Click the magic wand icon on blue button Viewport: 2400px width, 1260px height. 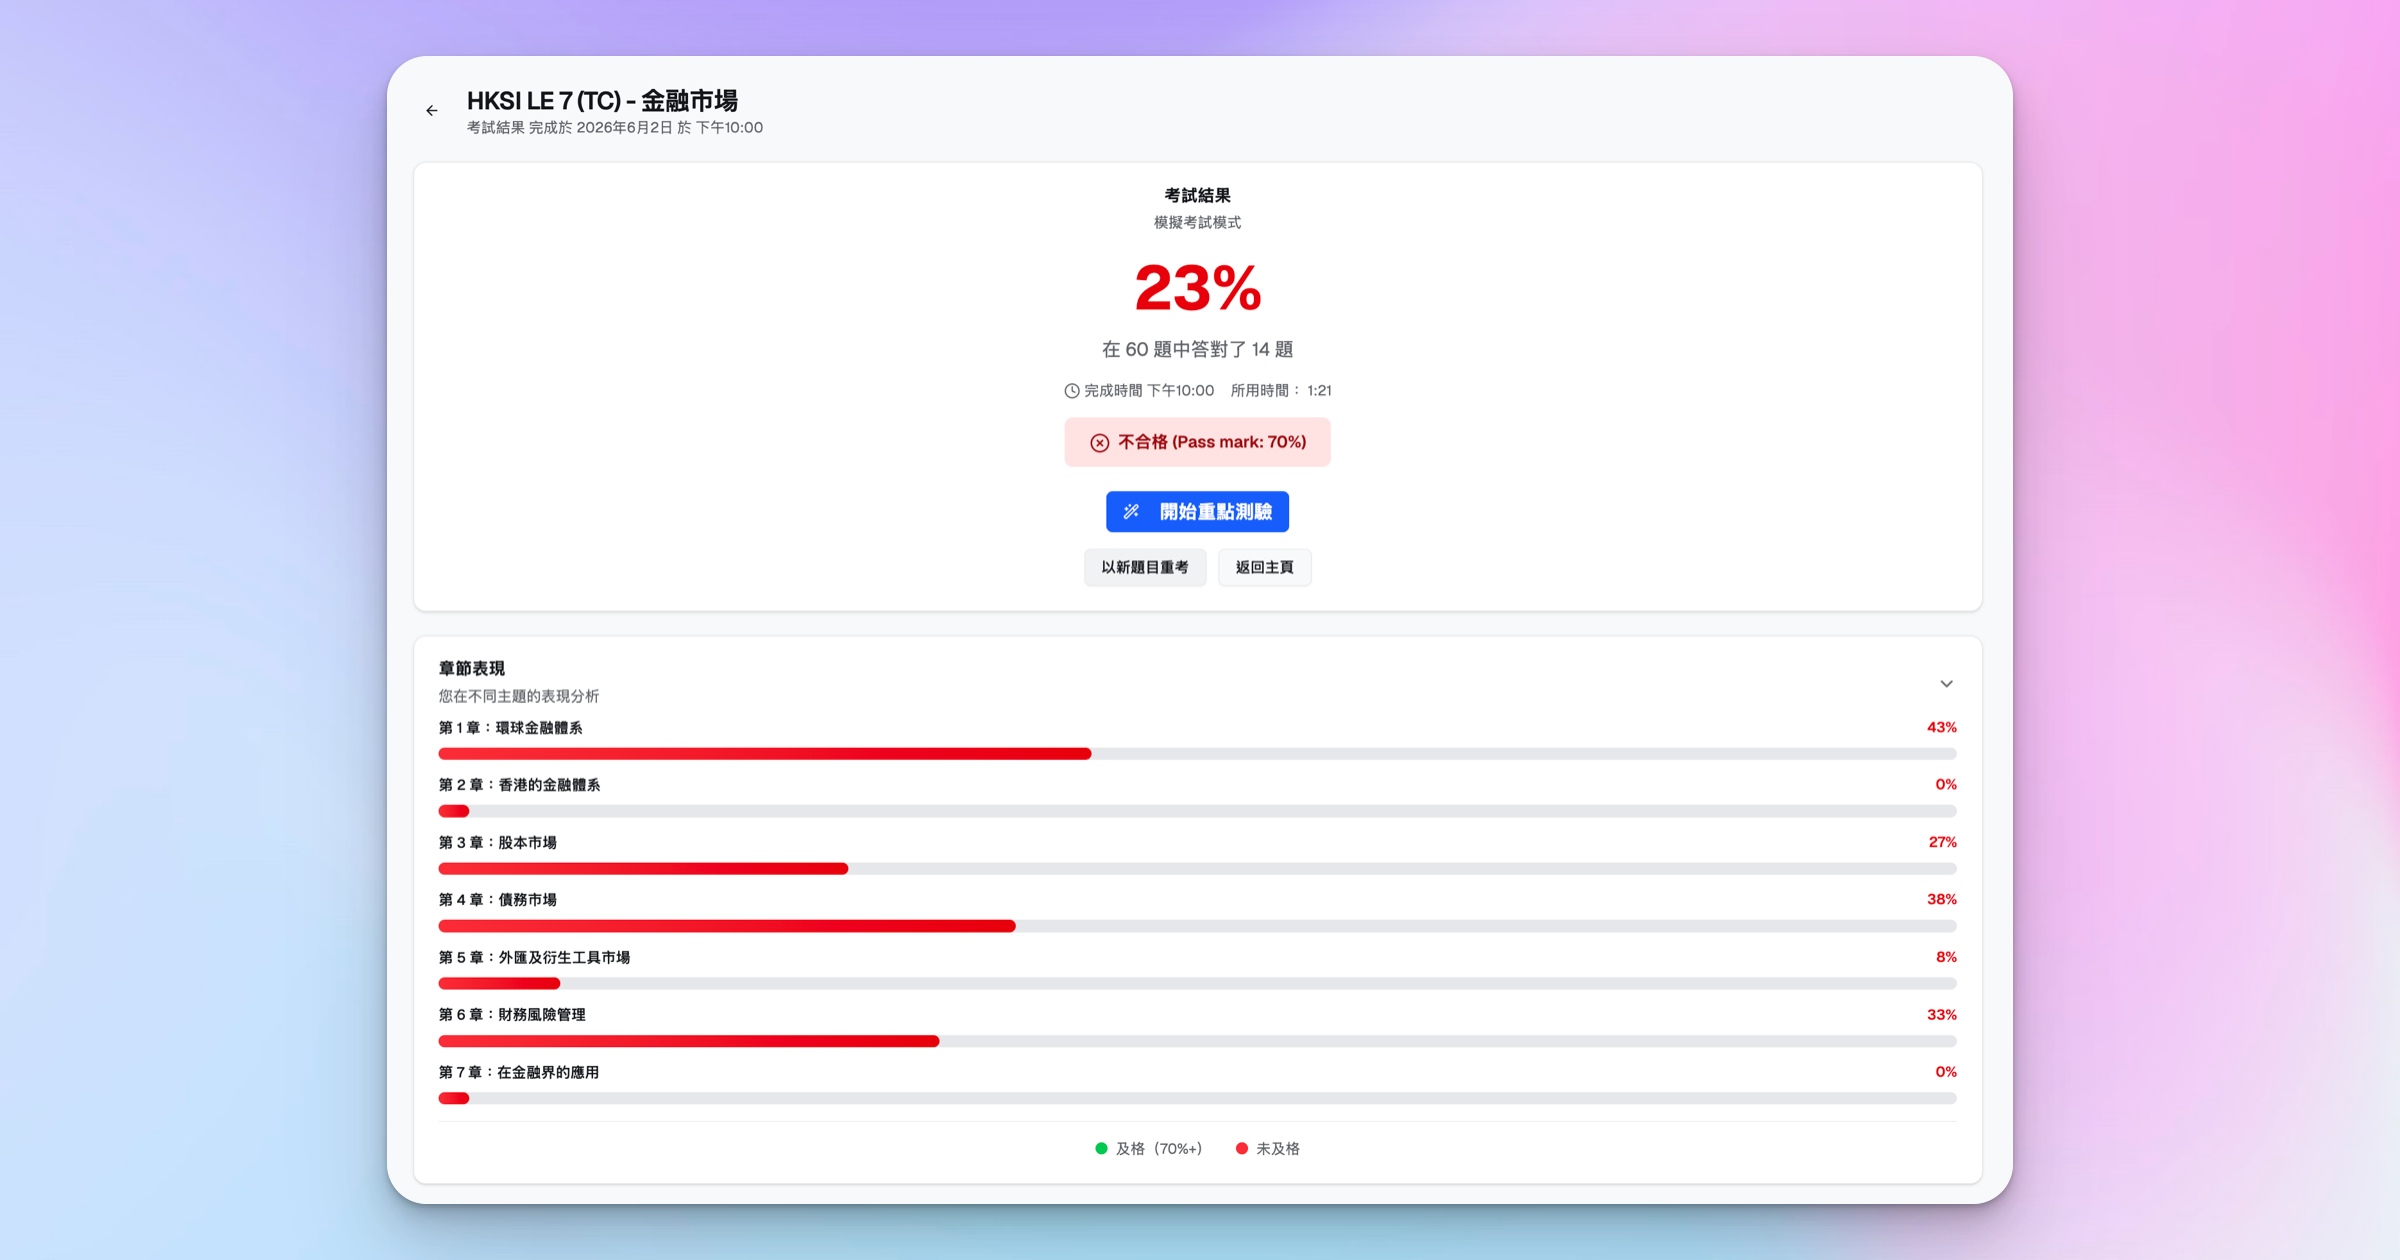coord(1131,512)
